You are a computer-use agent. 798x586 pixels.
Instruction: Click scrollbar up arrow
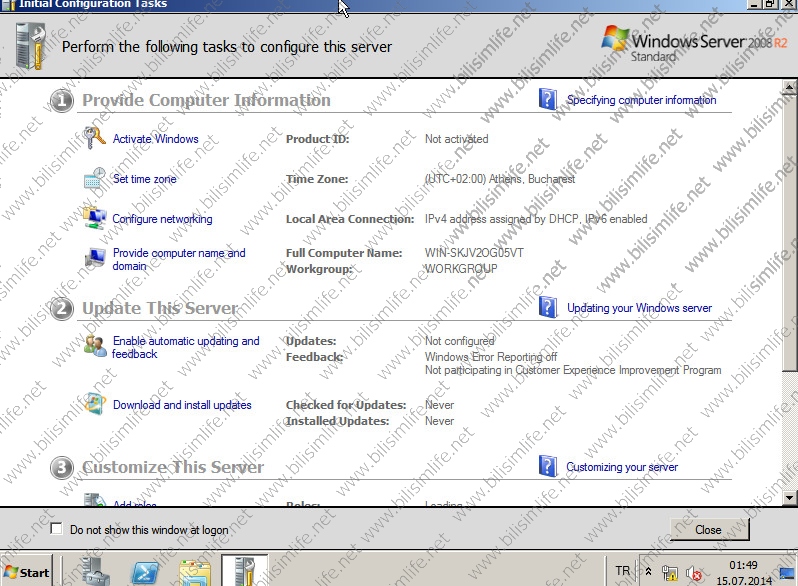(x=789, y=87)
